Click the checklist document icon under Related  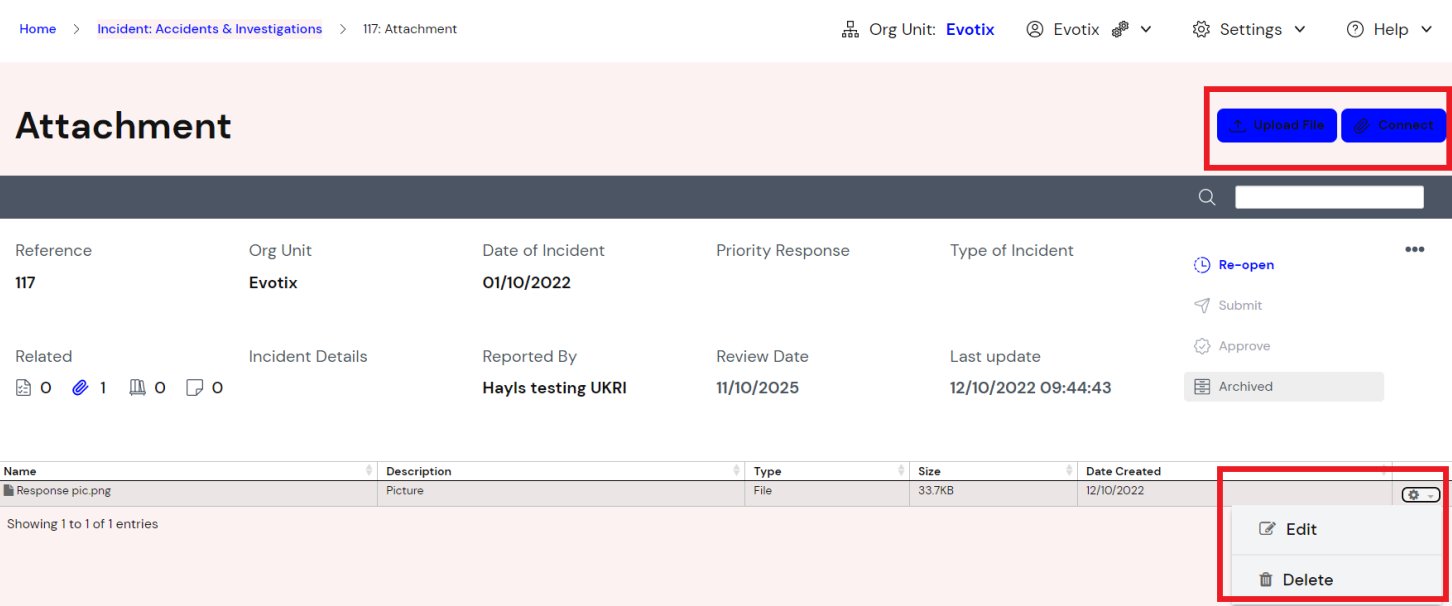point(24,388)
